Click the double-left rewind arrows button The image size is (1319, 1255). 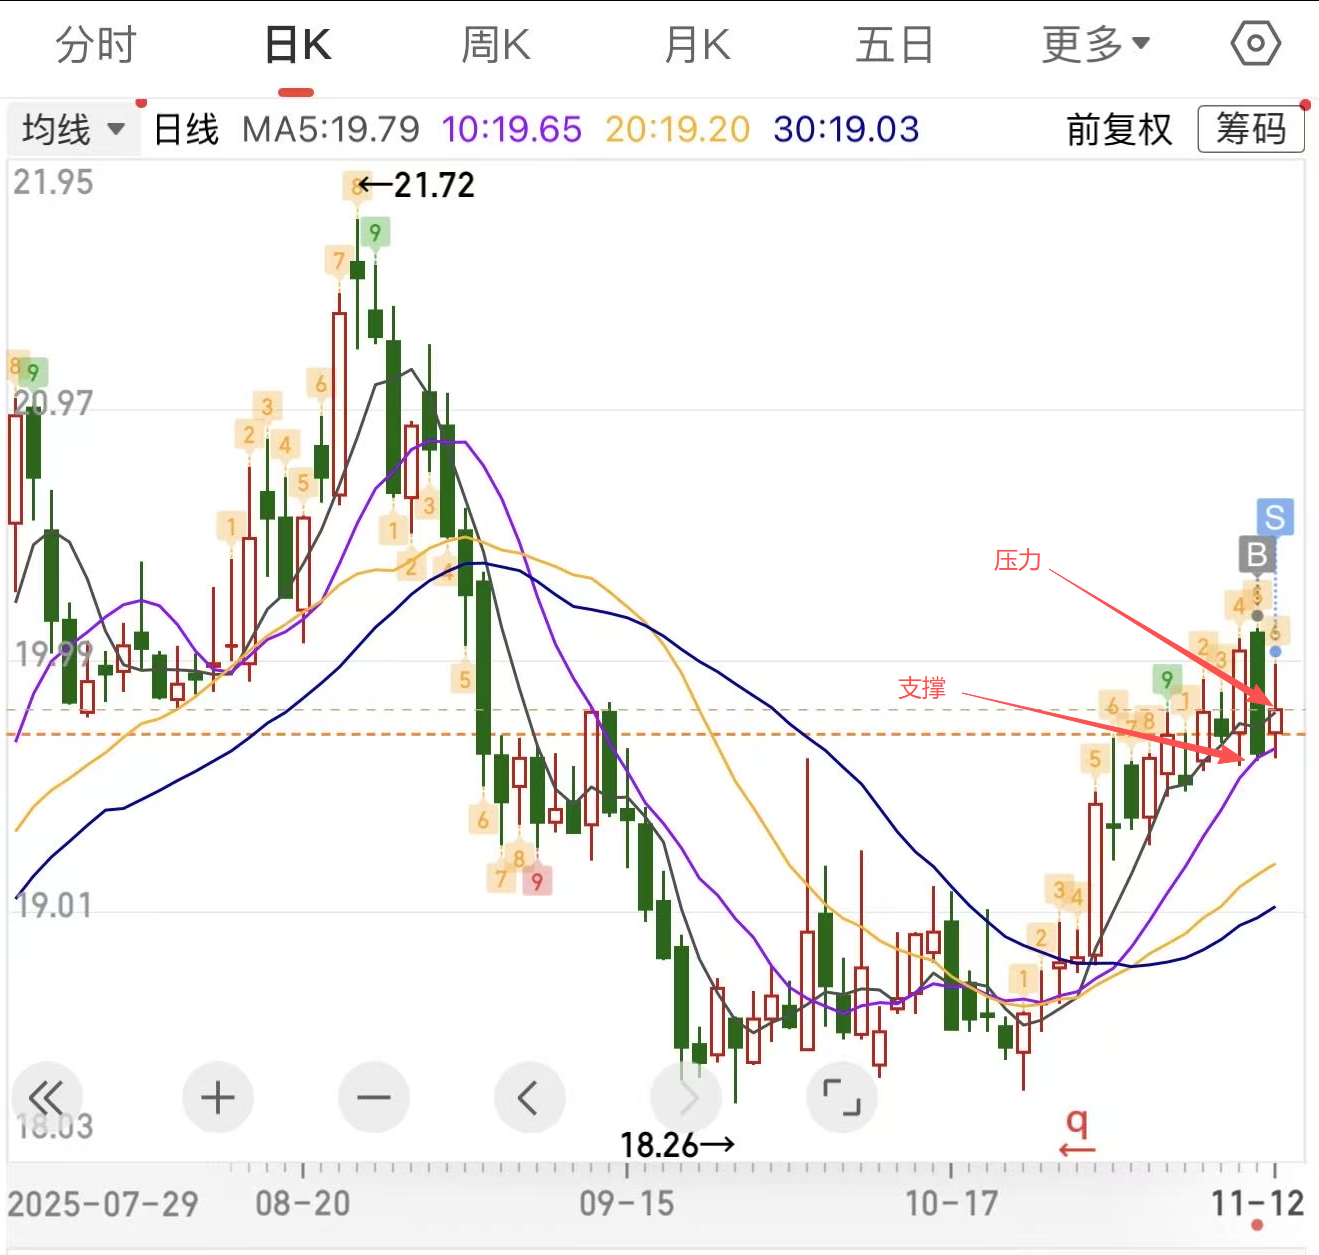tap(46, 1097)
